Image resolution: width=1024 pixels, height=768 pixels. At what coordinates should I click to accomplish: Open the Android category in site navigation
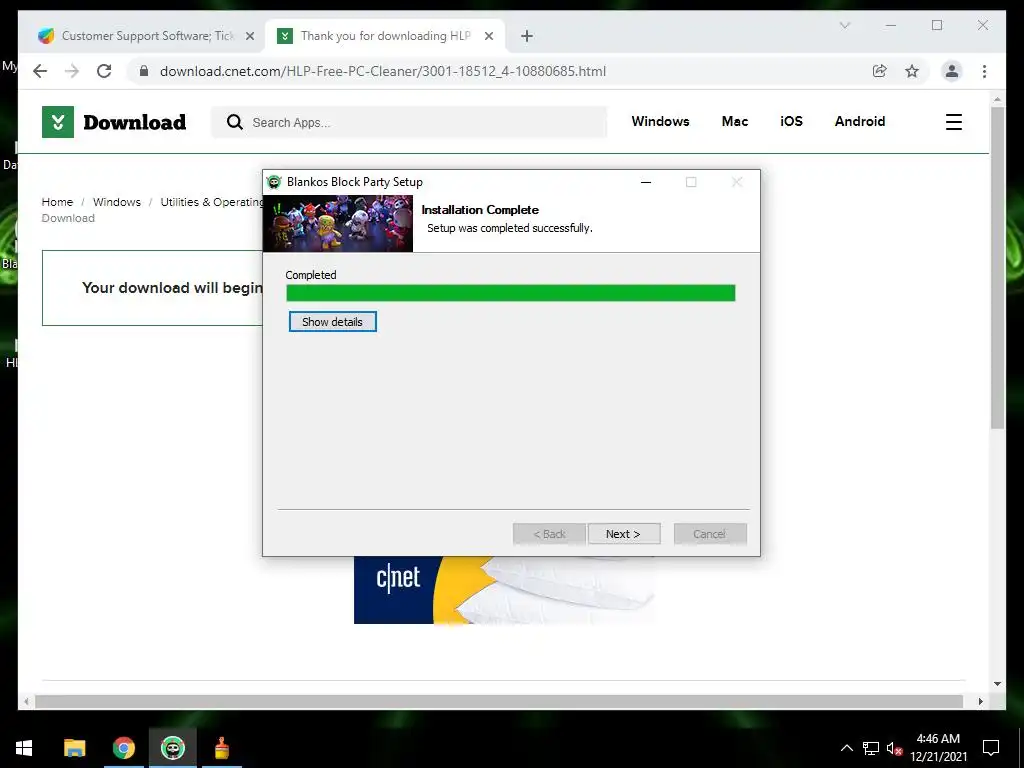pos(859,121)
